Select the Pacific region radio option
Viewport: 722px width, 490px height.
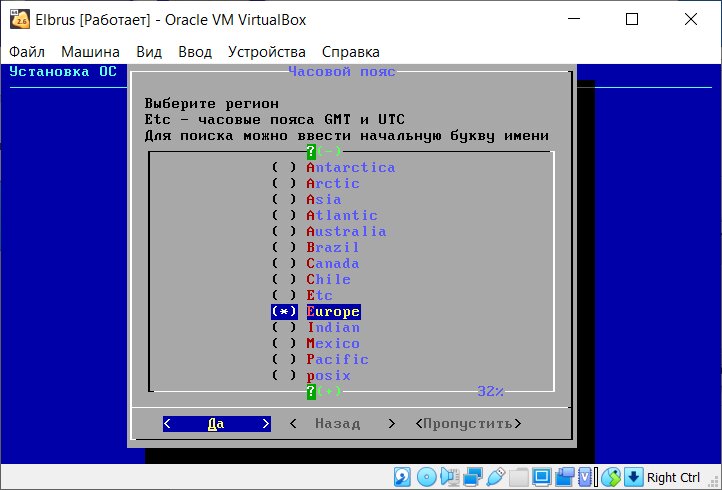click(285, 360)
